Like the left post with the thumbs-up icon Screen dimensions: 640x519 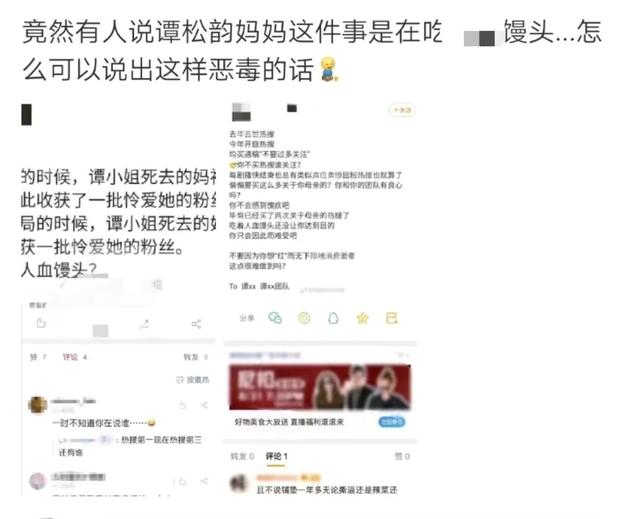41,324
